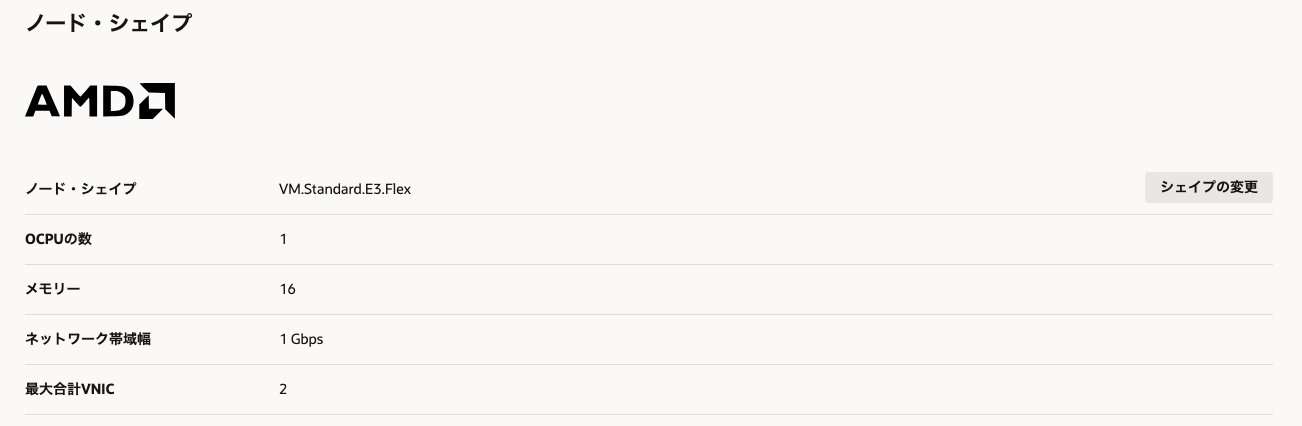Click the OCPU count value 1
The image size is (1302, 426).
(x=283, y=239)
